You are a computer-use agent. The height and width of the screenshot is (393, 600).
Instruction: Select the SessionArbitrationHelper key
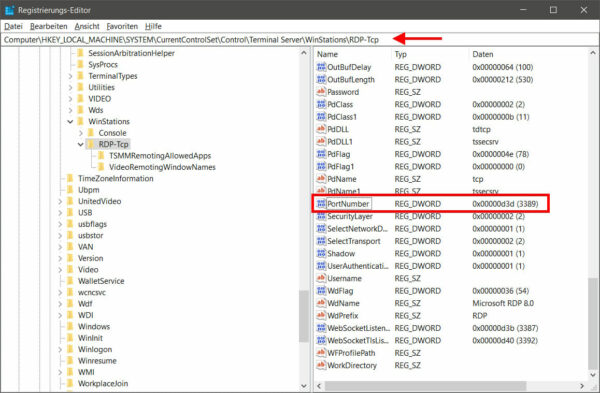[131, 53]
